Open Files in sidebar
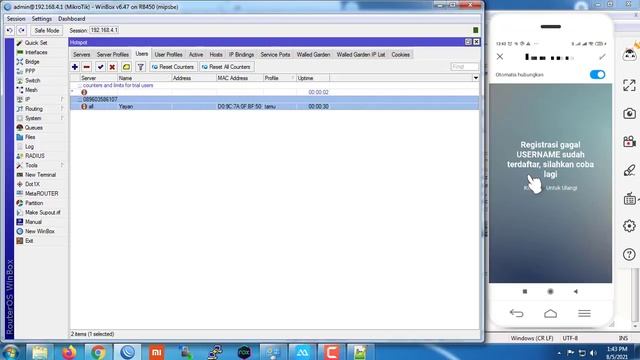640x360 pixels. [30, 137]
